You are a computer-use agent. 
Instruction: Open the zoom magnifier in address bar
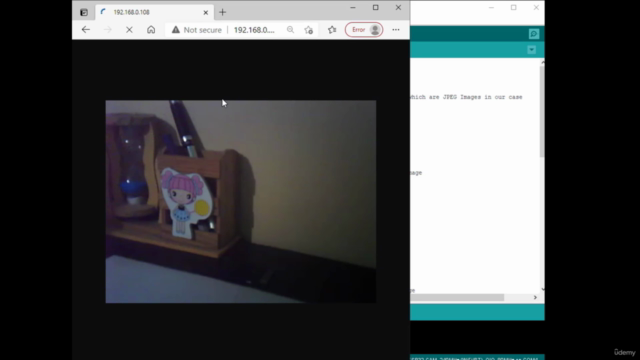click(290, 30)
